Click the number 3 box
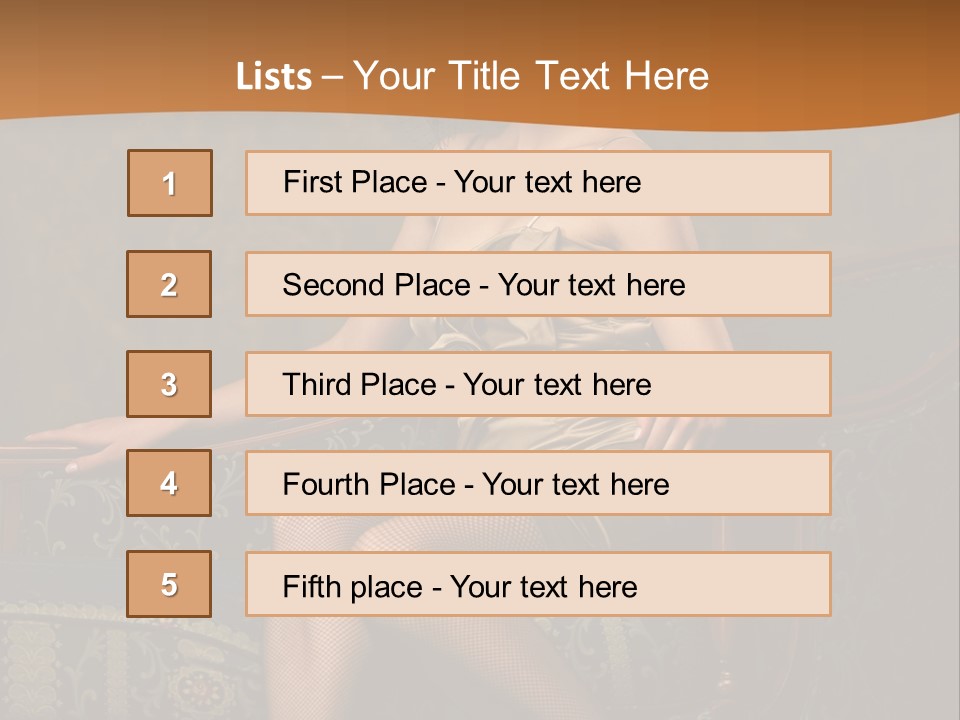The width and height of the screenshot is (960, 720). [169, 384]
